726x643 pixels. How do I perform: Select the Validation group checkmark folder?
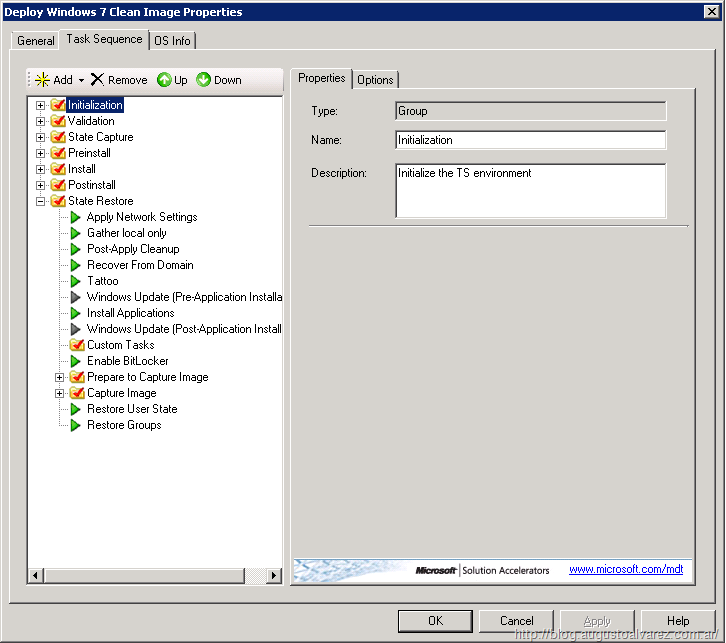click(x=58, y=121)
